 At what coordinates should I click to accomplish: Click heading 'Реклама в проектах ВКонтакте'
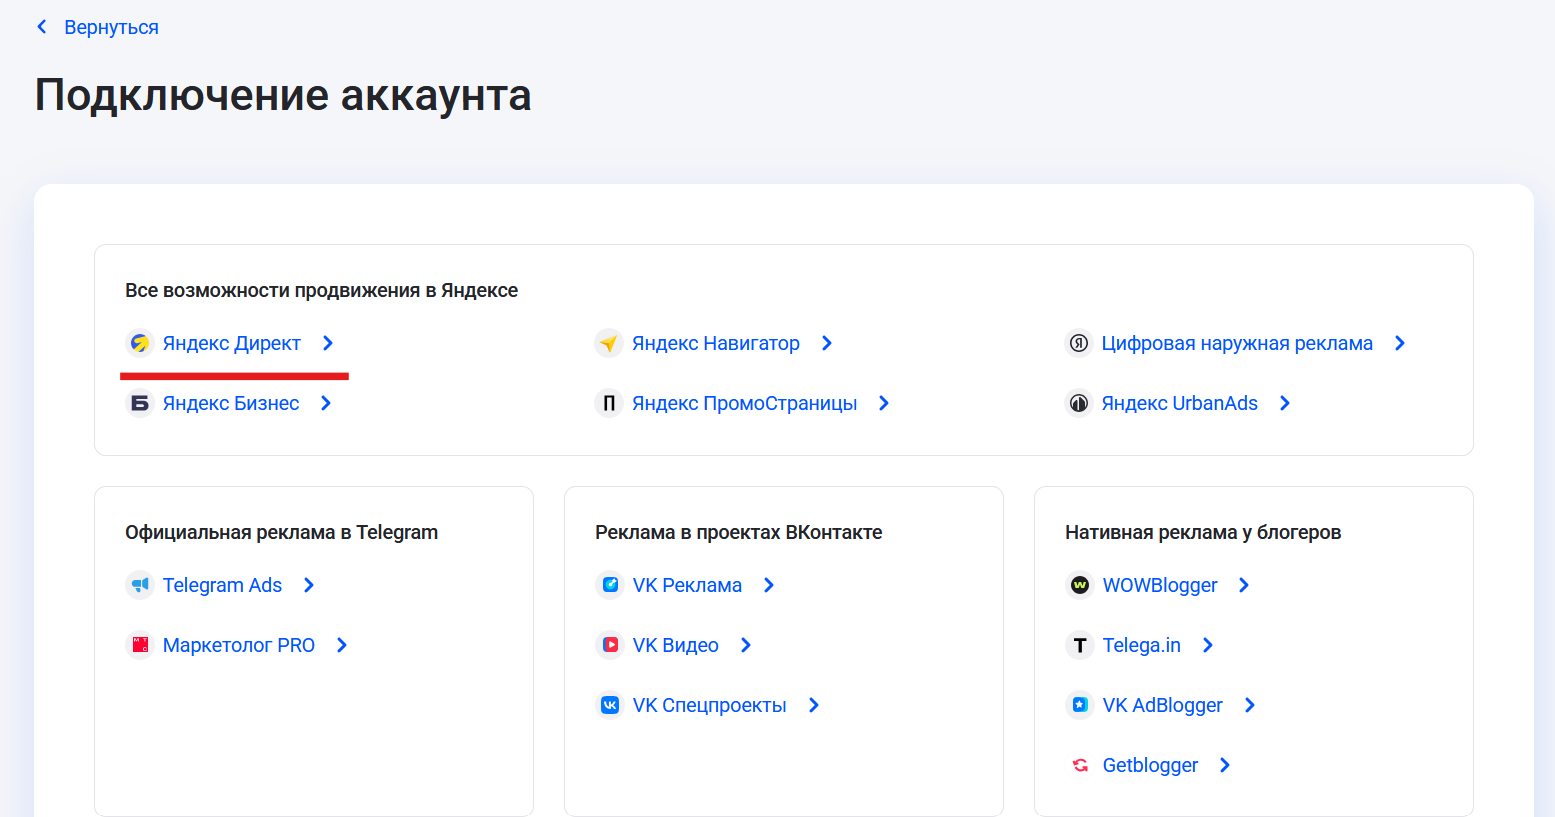738,533
